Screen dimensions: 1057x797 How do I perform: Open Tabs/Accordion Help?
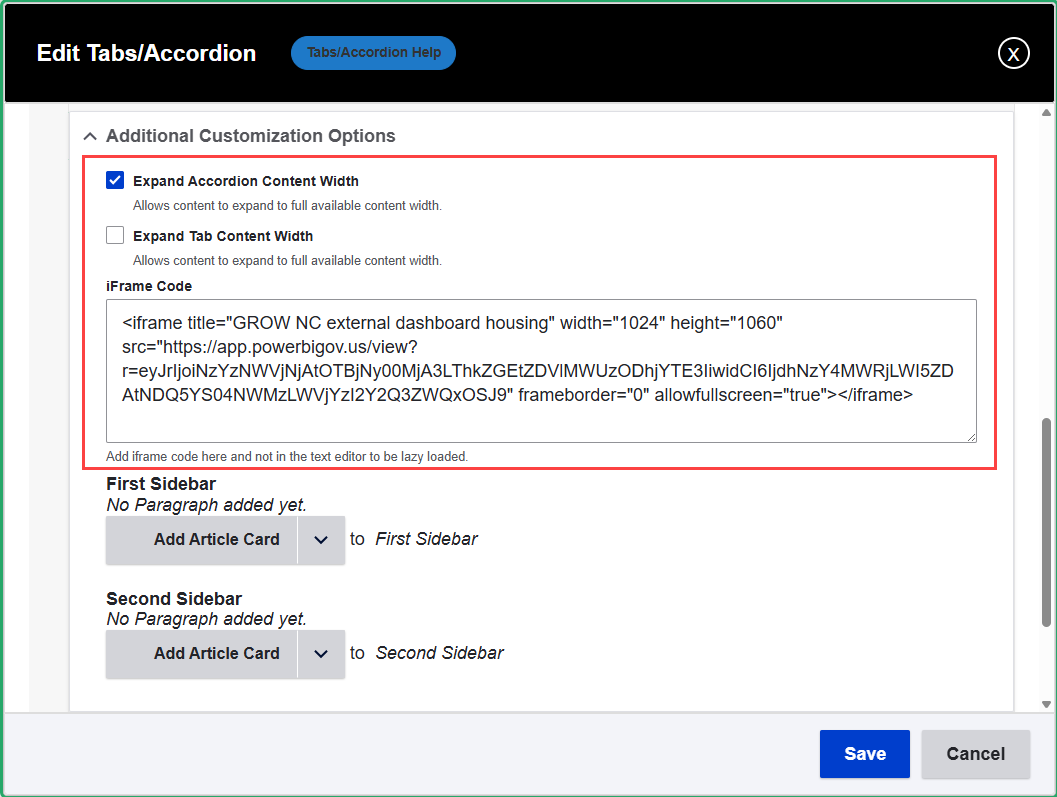373,53
